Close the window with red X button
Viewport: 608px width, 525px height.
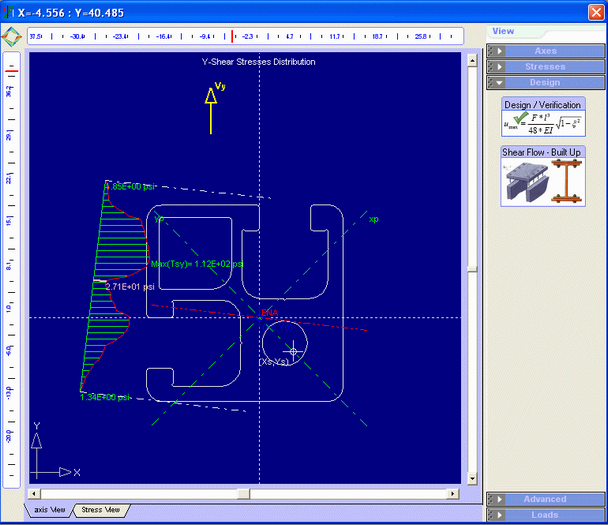coord(596,12)
